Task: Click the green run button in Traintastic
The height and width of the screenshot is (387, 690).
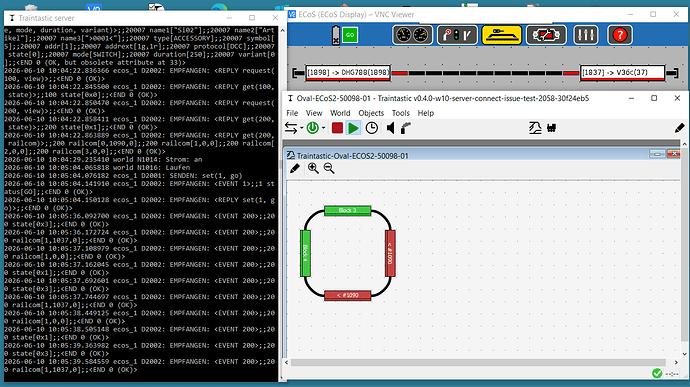Action: pyautogui.click(x=353, y=128)
